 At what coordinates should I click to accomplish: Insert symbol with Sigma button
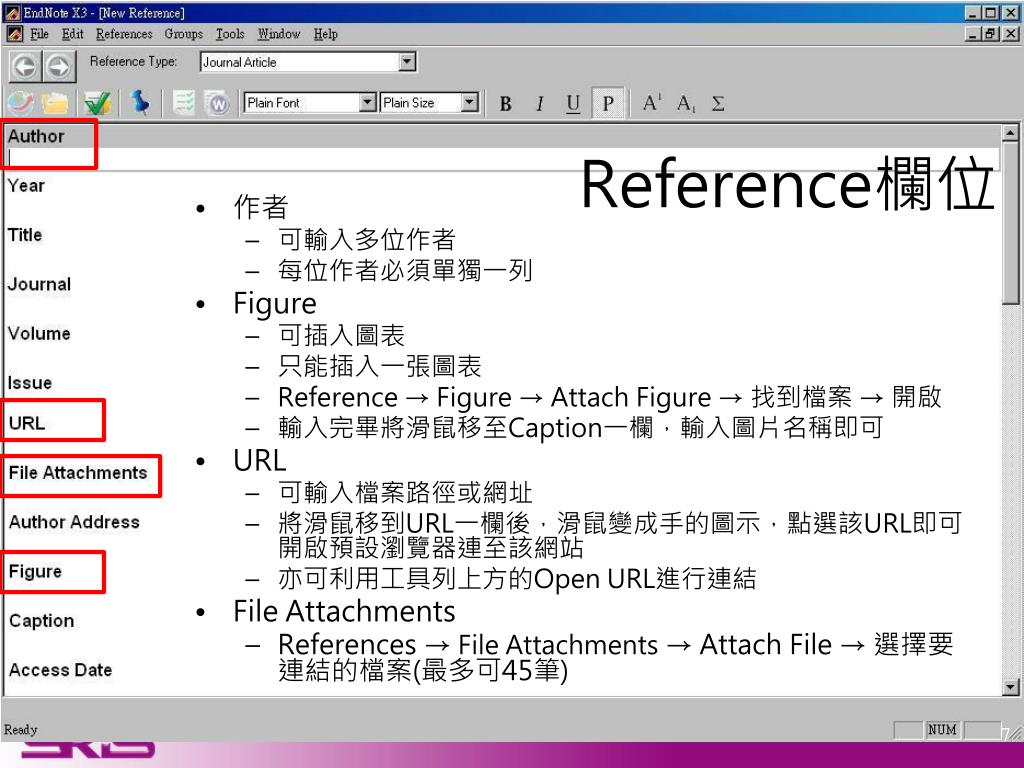(x=718, y=103)
